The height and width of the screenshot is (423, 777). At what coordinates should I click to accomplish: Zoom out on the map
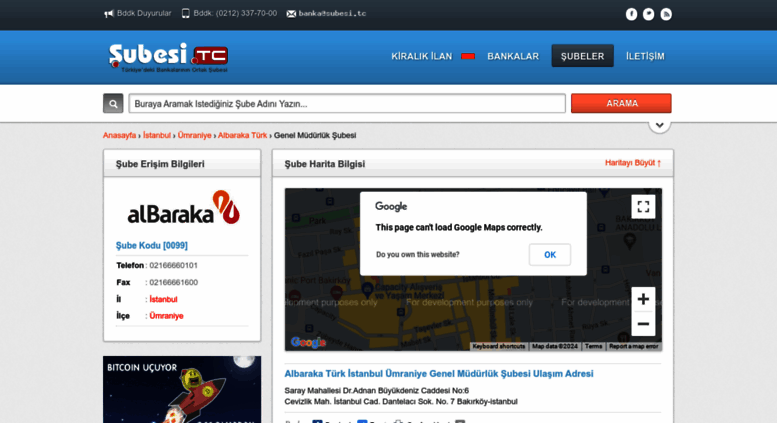(643, 324)
